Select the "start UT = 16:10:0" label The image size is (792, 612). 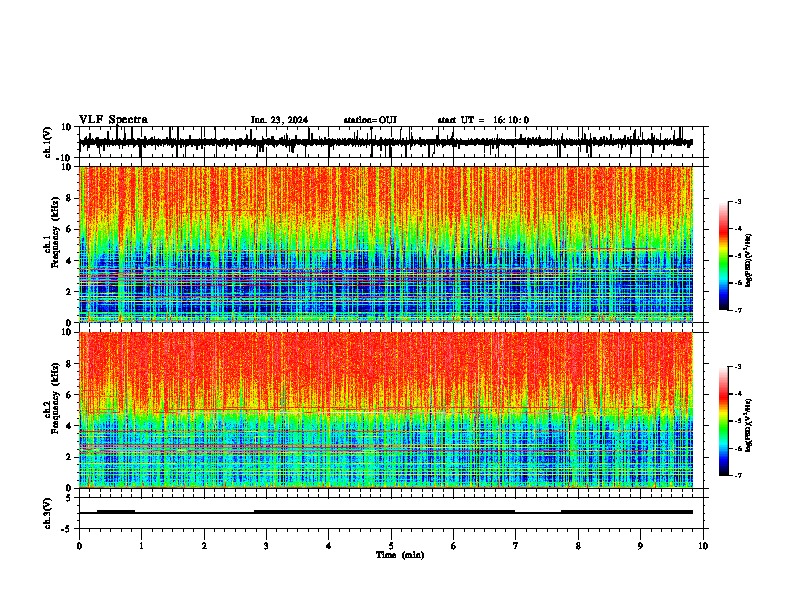(x=483, y=120)
